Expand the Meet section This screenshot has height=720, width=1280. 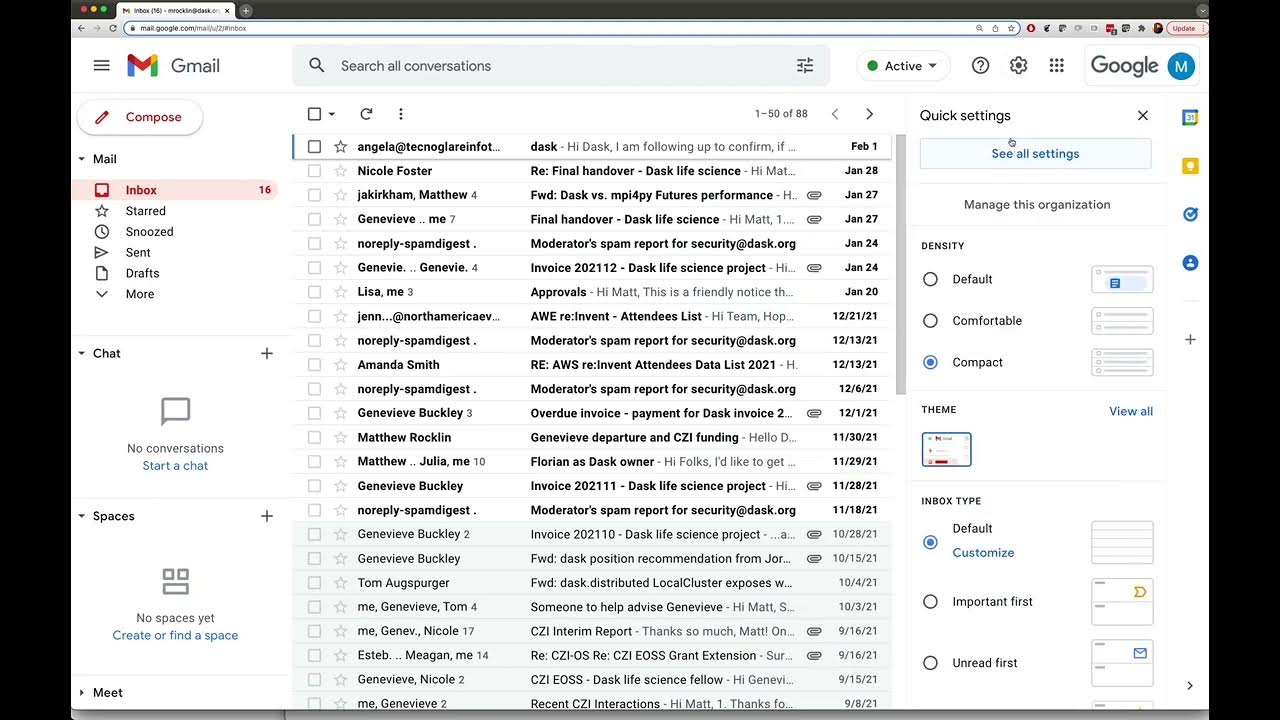click(82, 692)
